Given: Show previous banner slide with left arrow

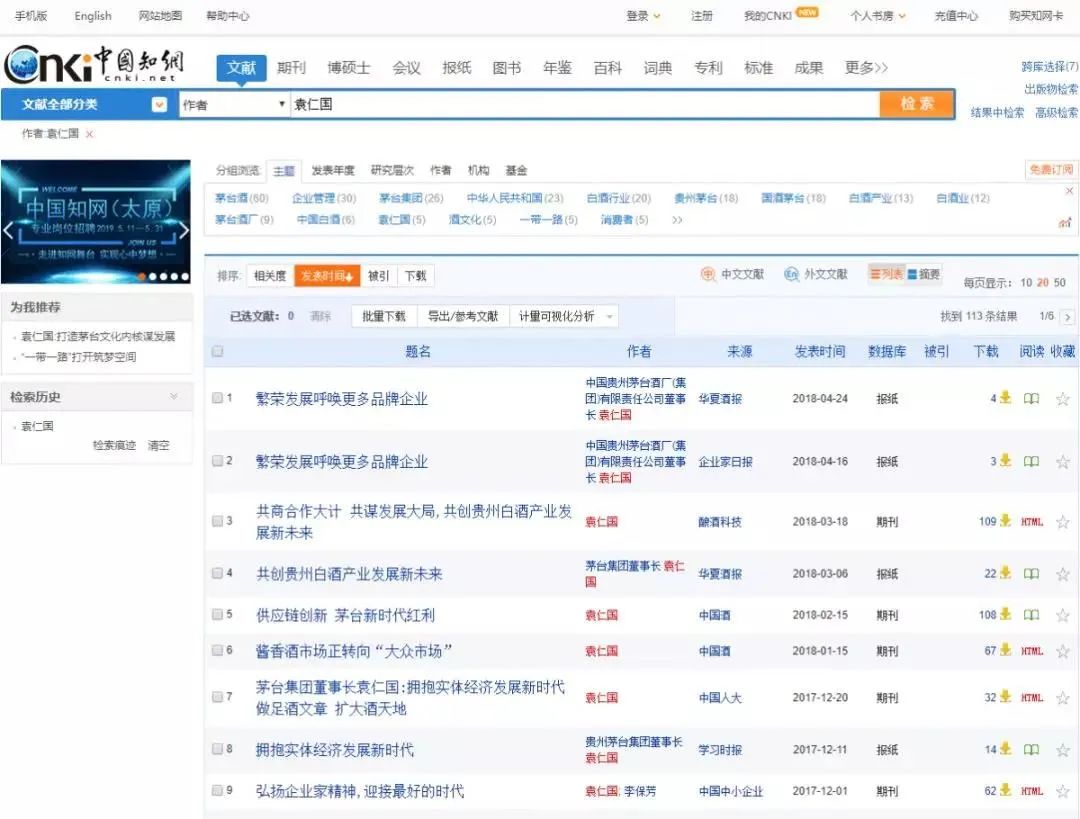Looking at the screenshot, I should click(x=8, y=230).
